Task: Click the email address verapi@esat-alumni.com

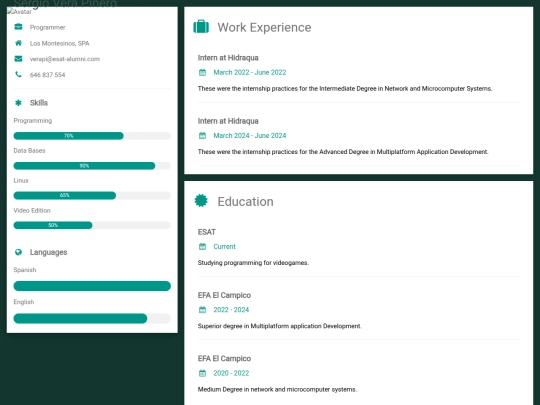Action: coord(65,59)
